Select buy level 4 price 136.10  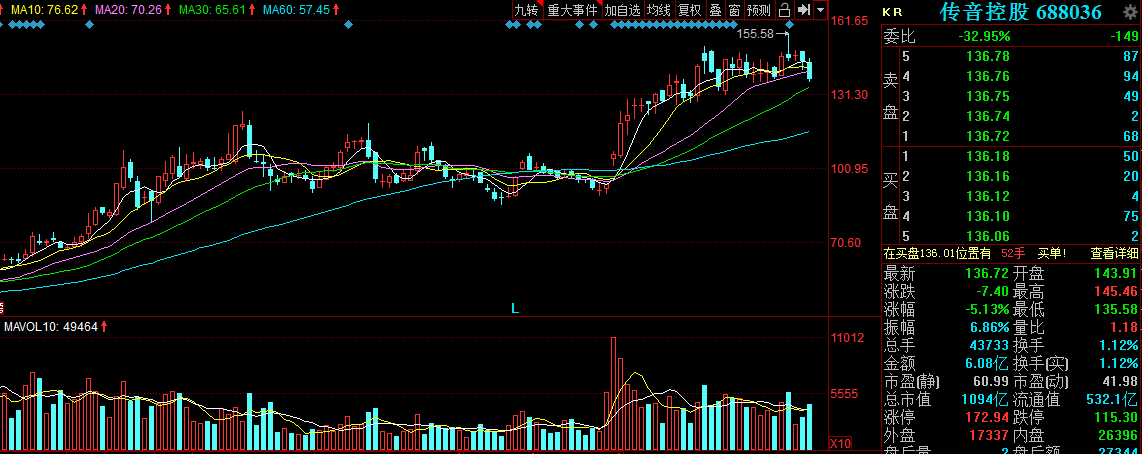click(x=986, y=216)
